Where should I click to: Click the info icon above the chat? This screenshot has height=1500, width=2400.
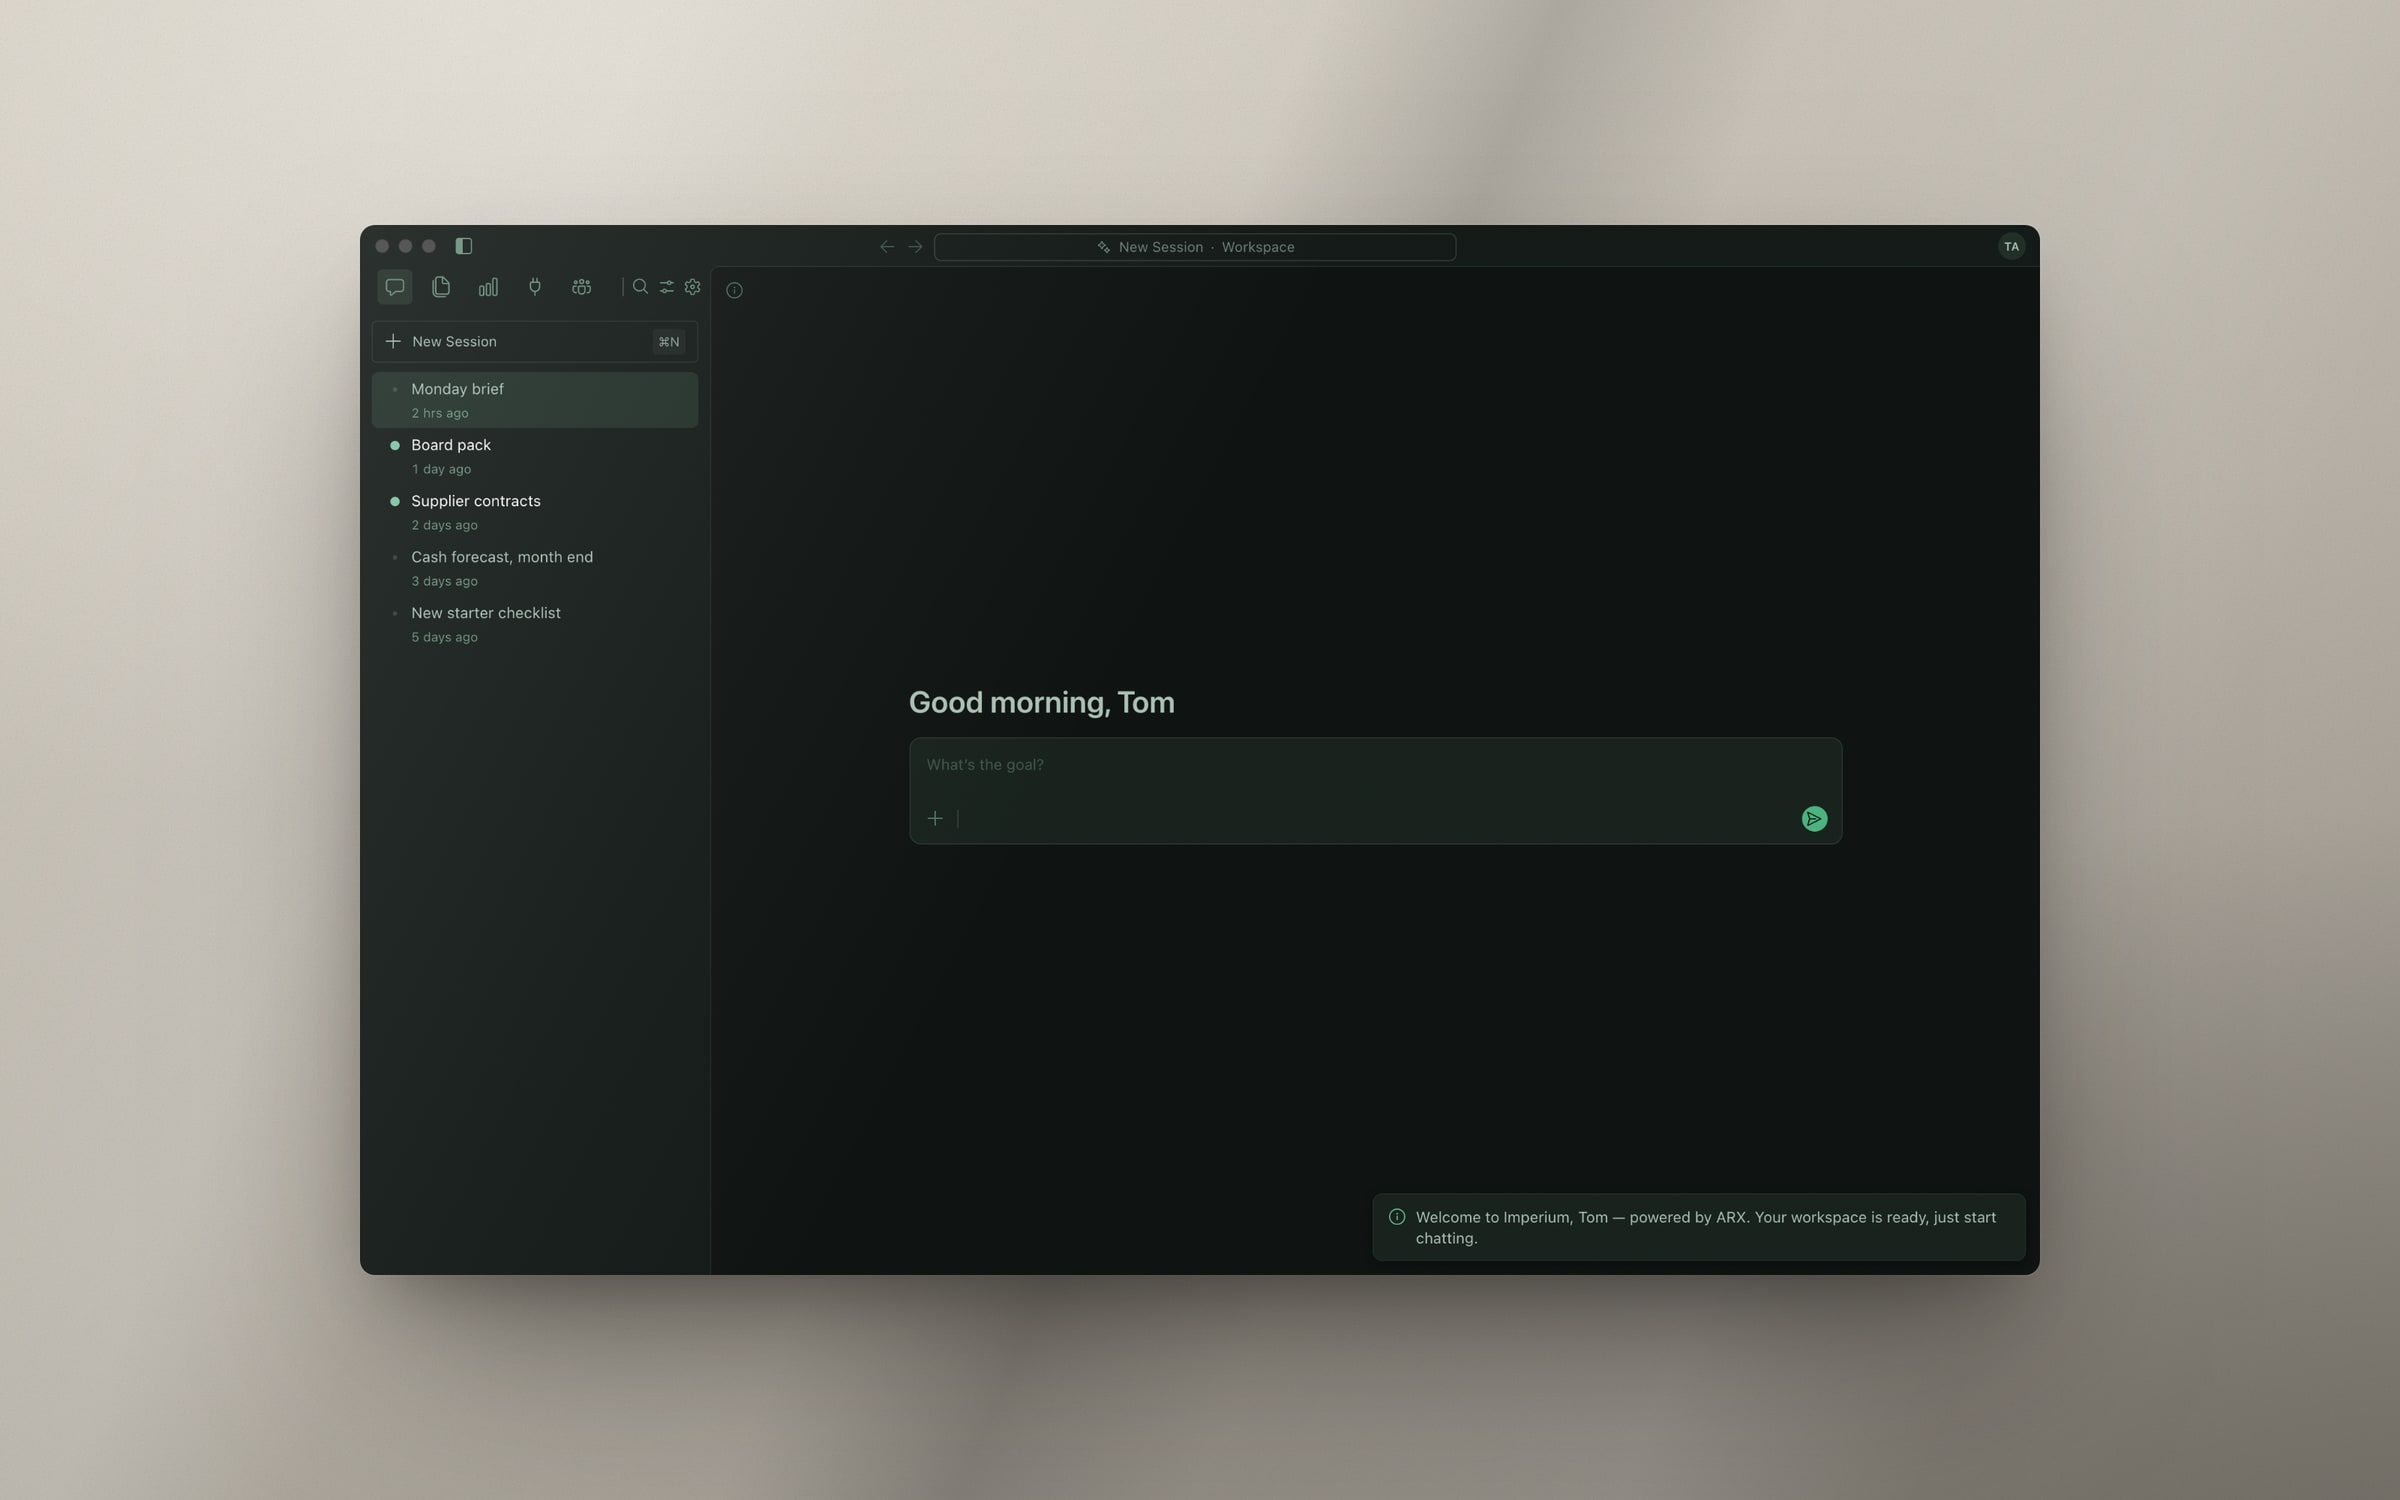734,290
